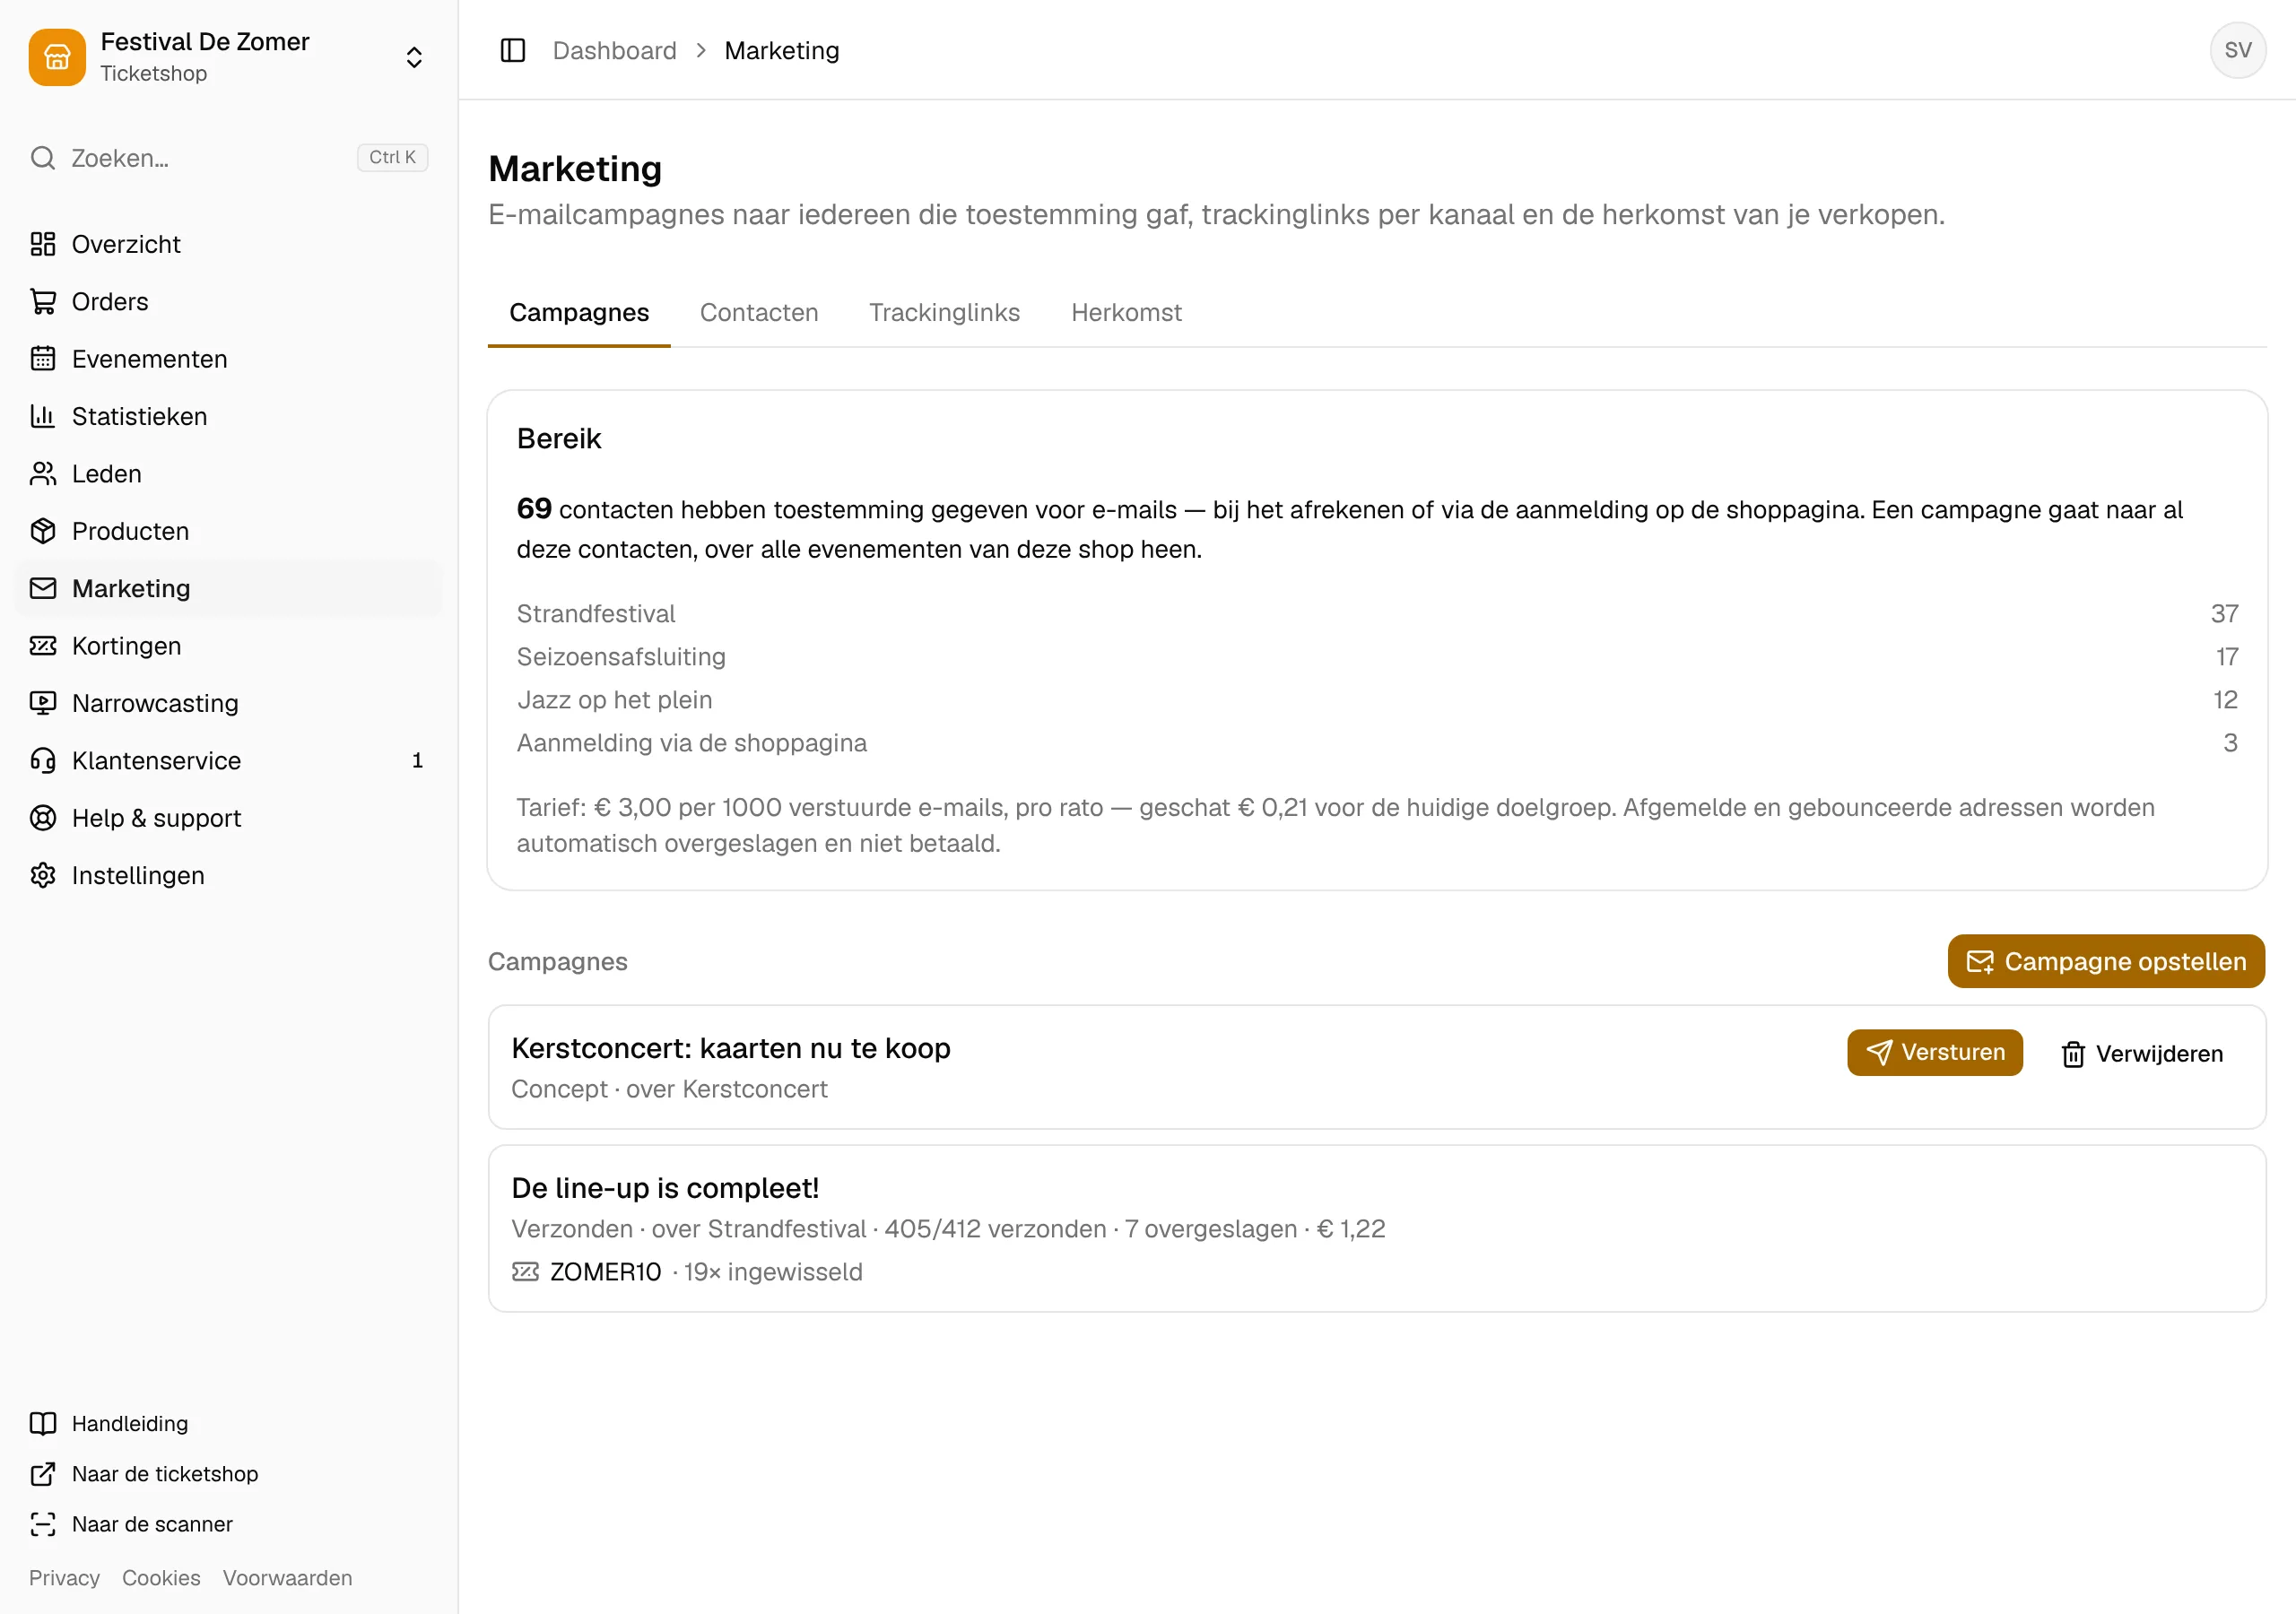The width and height of the screenshot is (2296, 1614).
Task: Click the Campagne opstellen button
Action: point(2106,961)
